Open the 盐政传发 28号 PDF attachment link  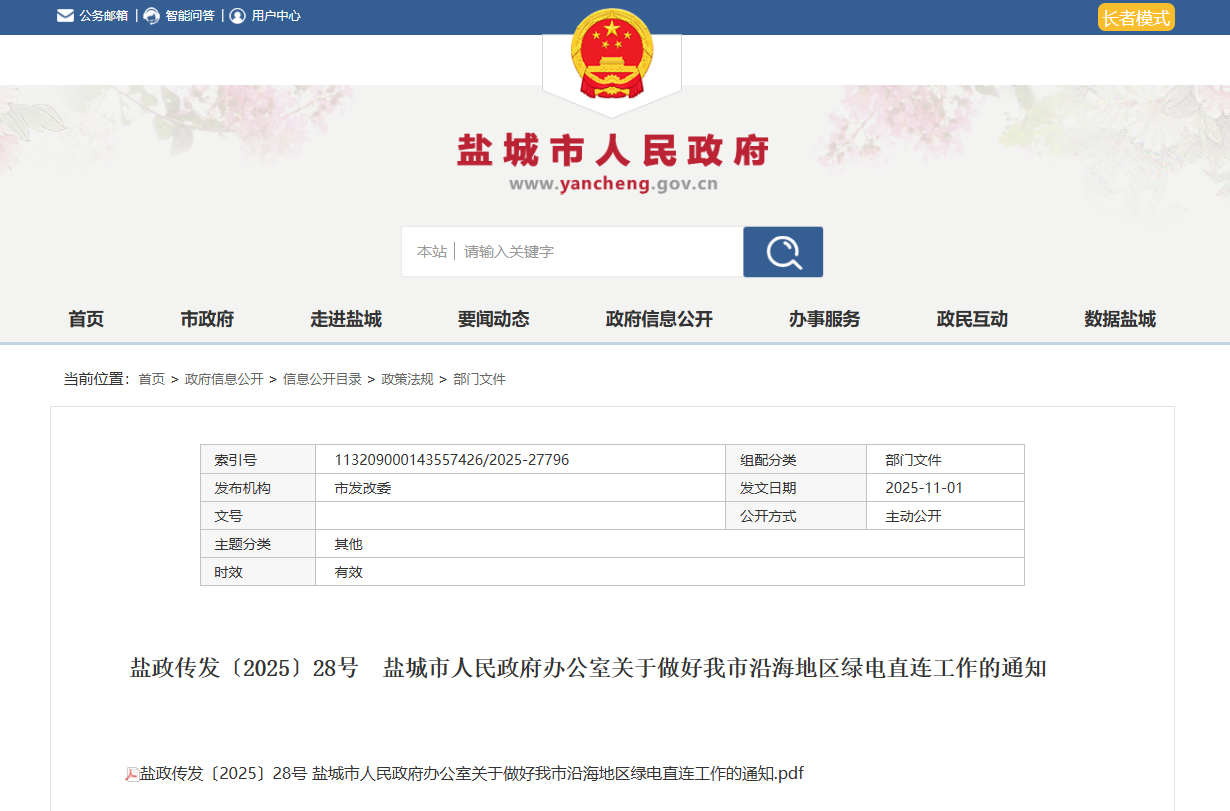[x=471, y=774]
